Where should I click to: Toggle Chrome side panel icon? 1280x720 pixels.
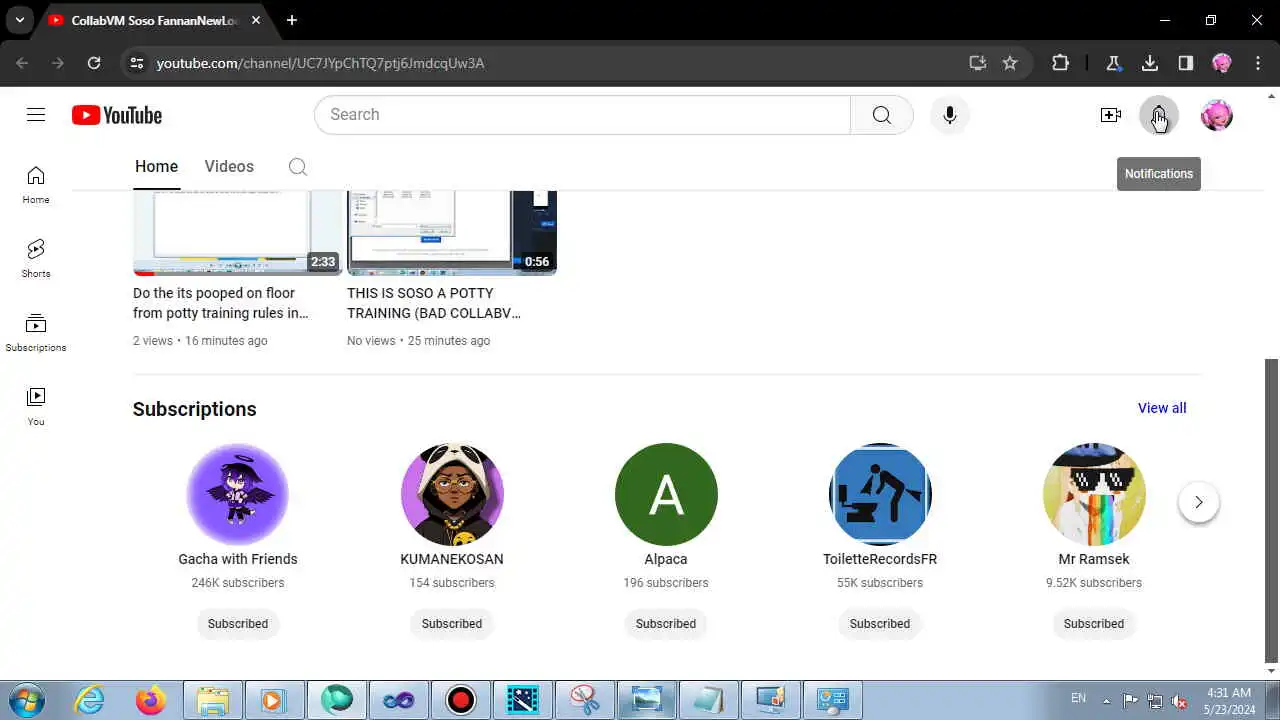pyautogui.click(x=1186, y=63)
